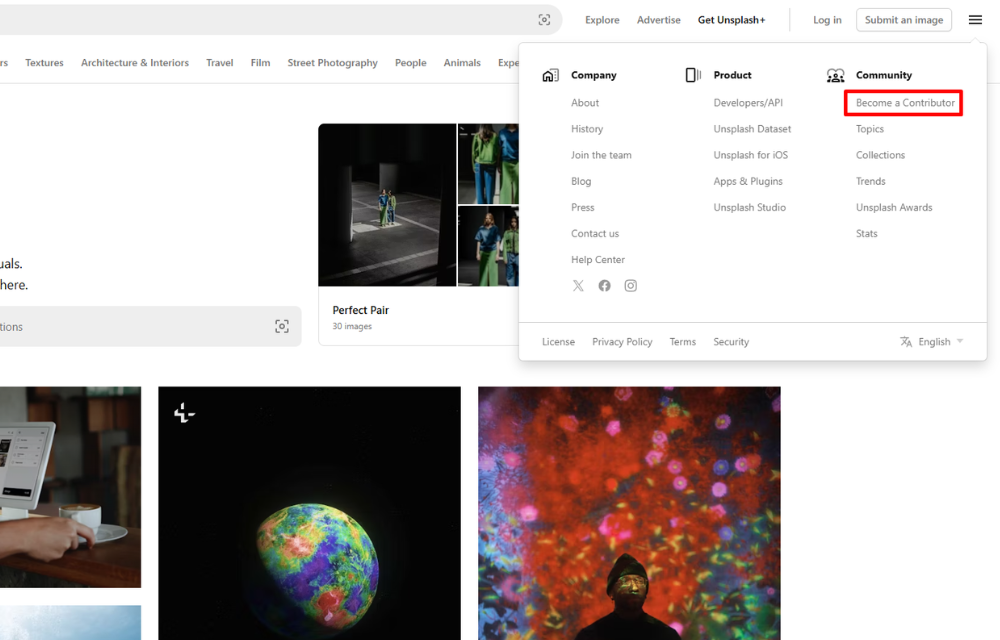Select the Textures topic tab
Image resolution: width=1000 pixels, height=640 pixels.
click(x=44, y=62)
